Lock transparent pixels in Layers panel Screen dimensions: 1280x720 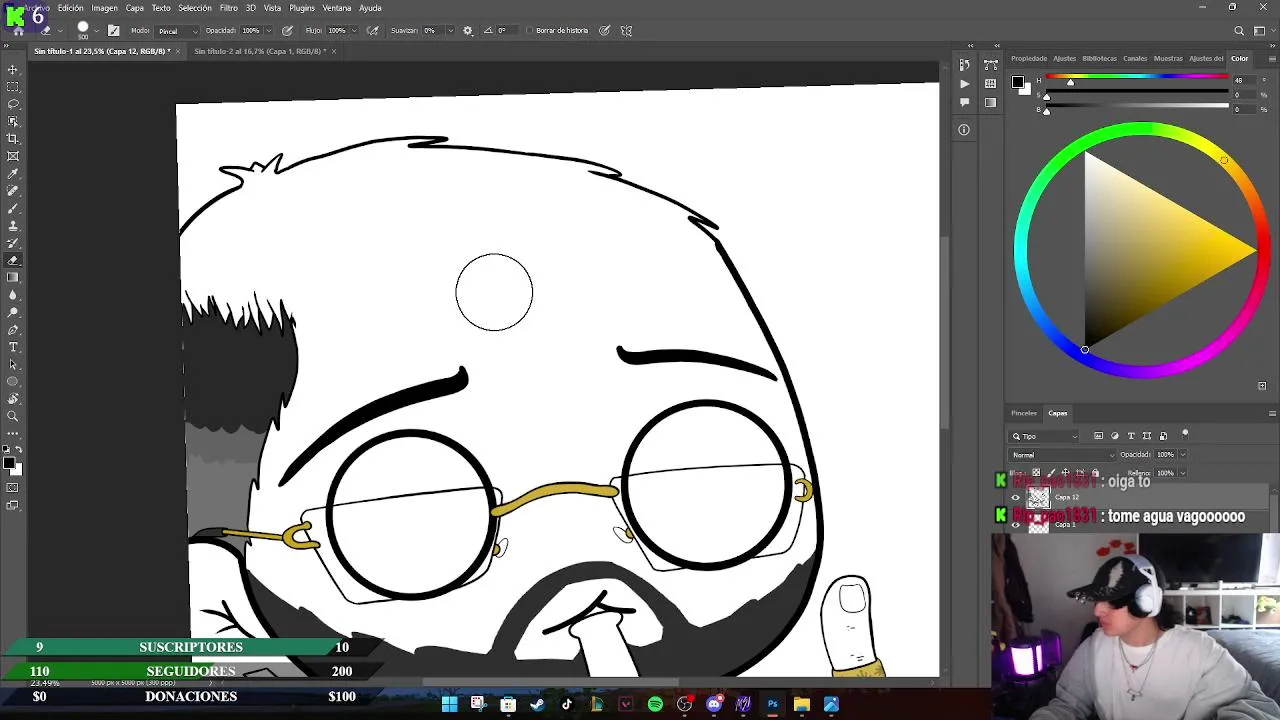[x=1036, y=473]
